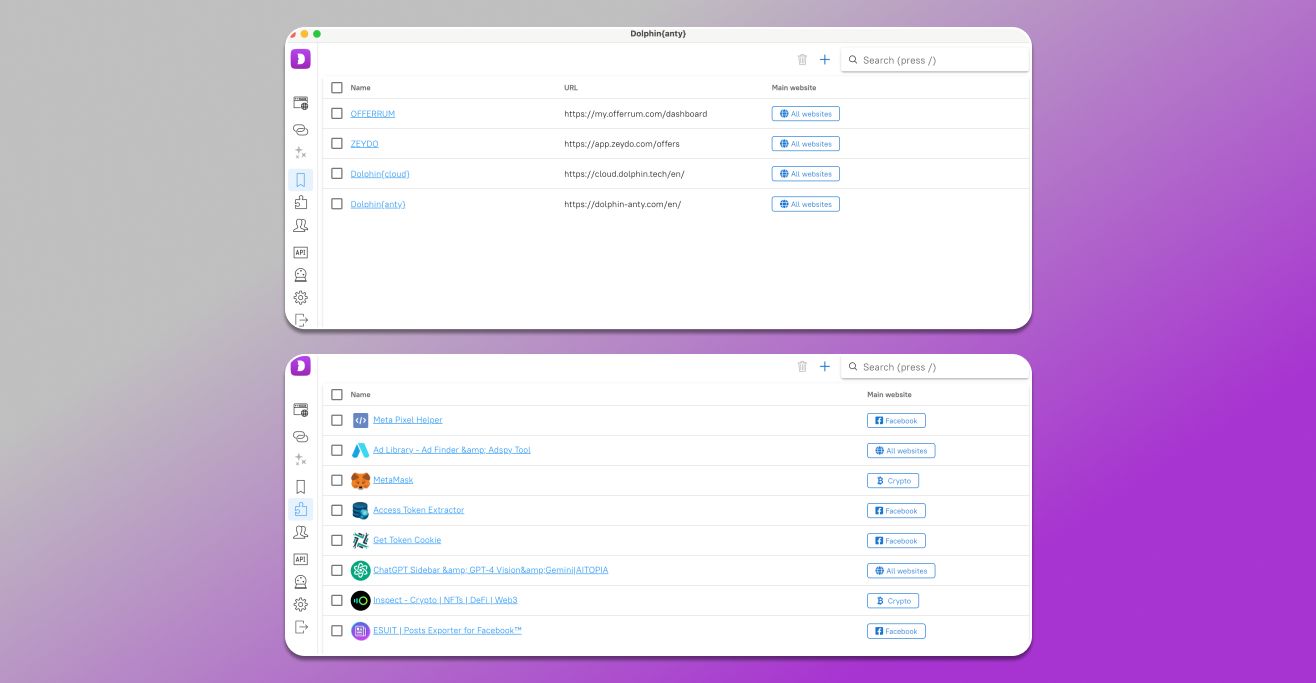This screenshot has height=683, width=1316.
Task: Click the trash icon in bookmarks window toolbar
Action: (802, 60)
